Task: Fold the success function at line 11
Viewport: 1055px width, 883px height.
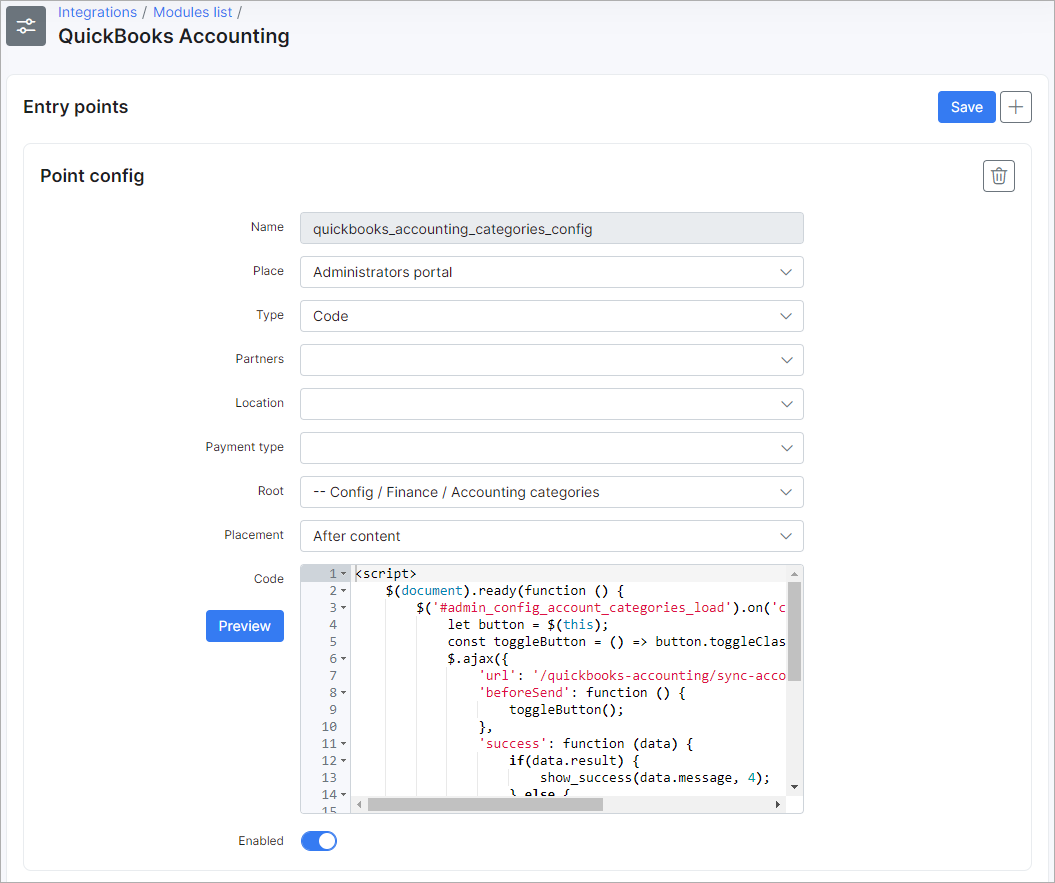Action: [344, 744]
